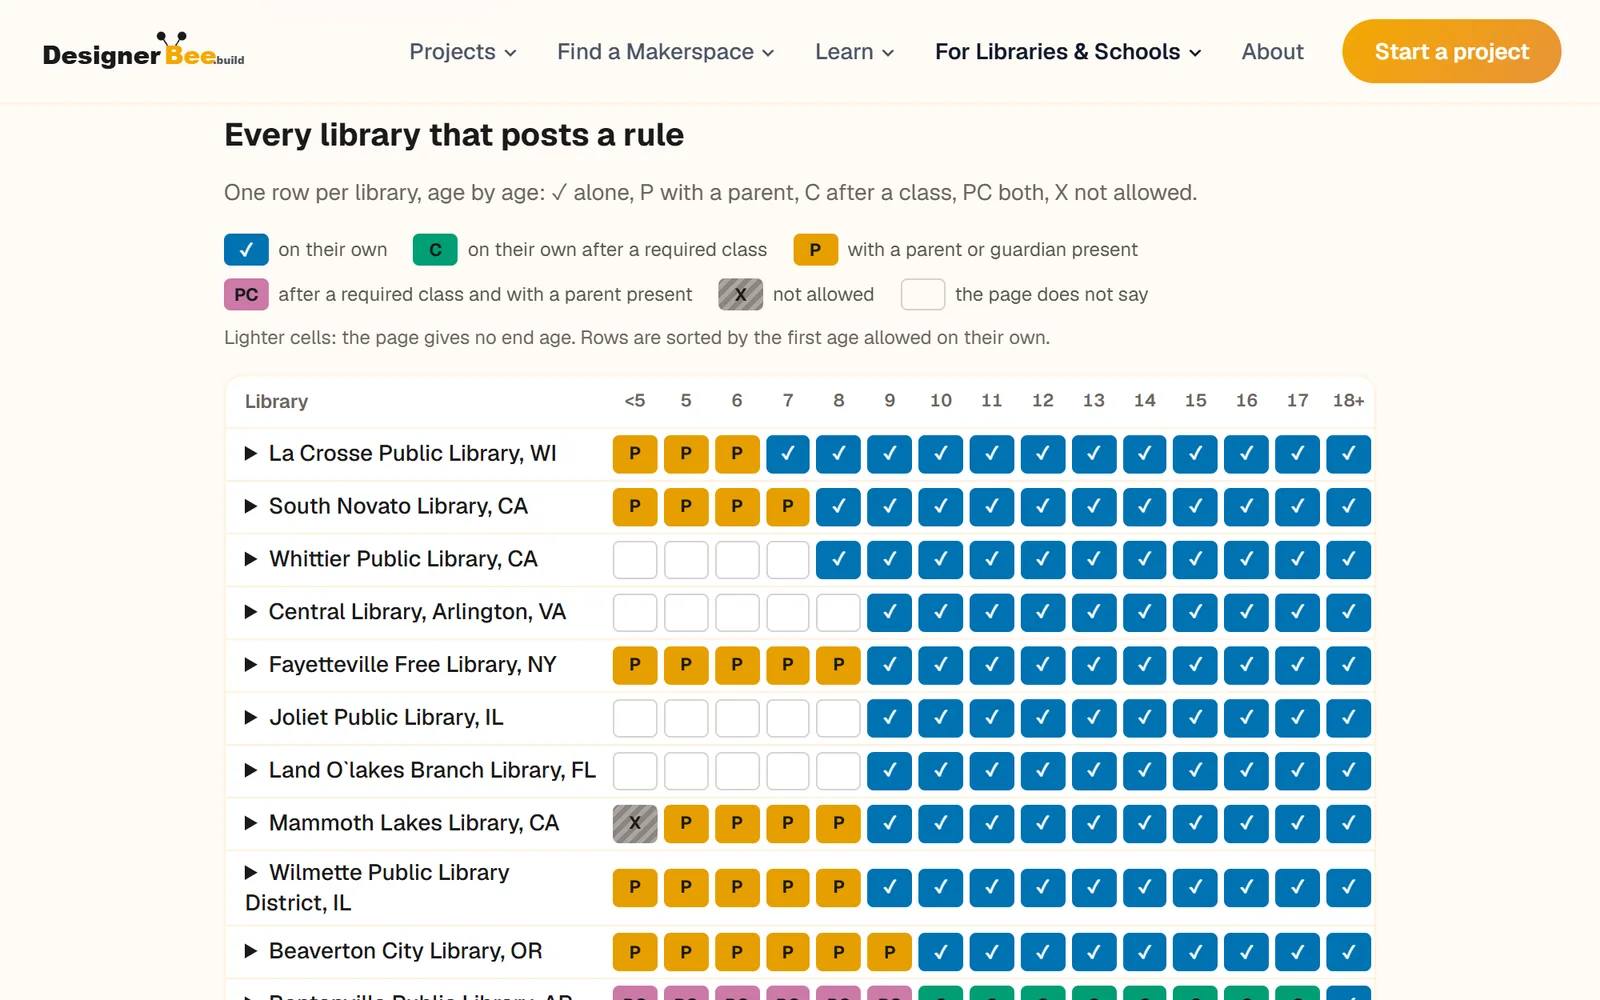Click the 18+ column header
The height and width of the screenshot is (1000, 1600).
(1349, 401)
